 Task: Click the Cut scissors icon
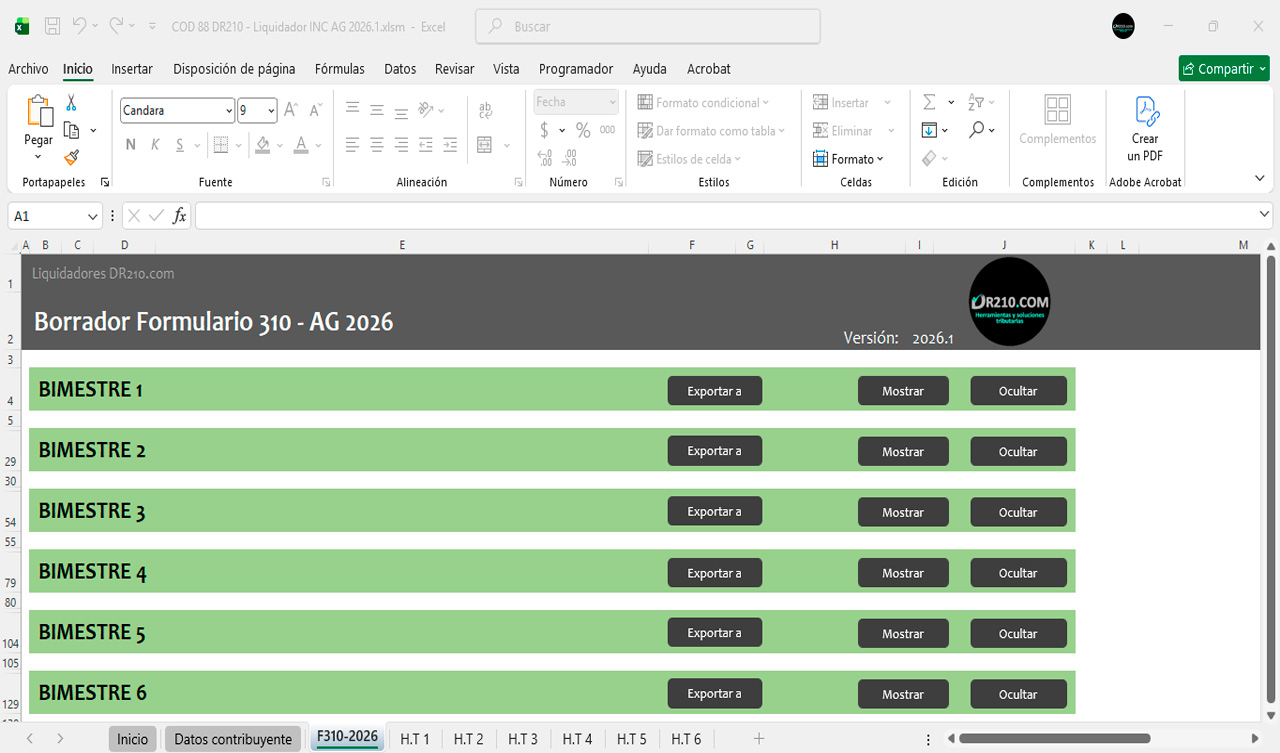tap(71, 103)
